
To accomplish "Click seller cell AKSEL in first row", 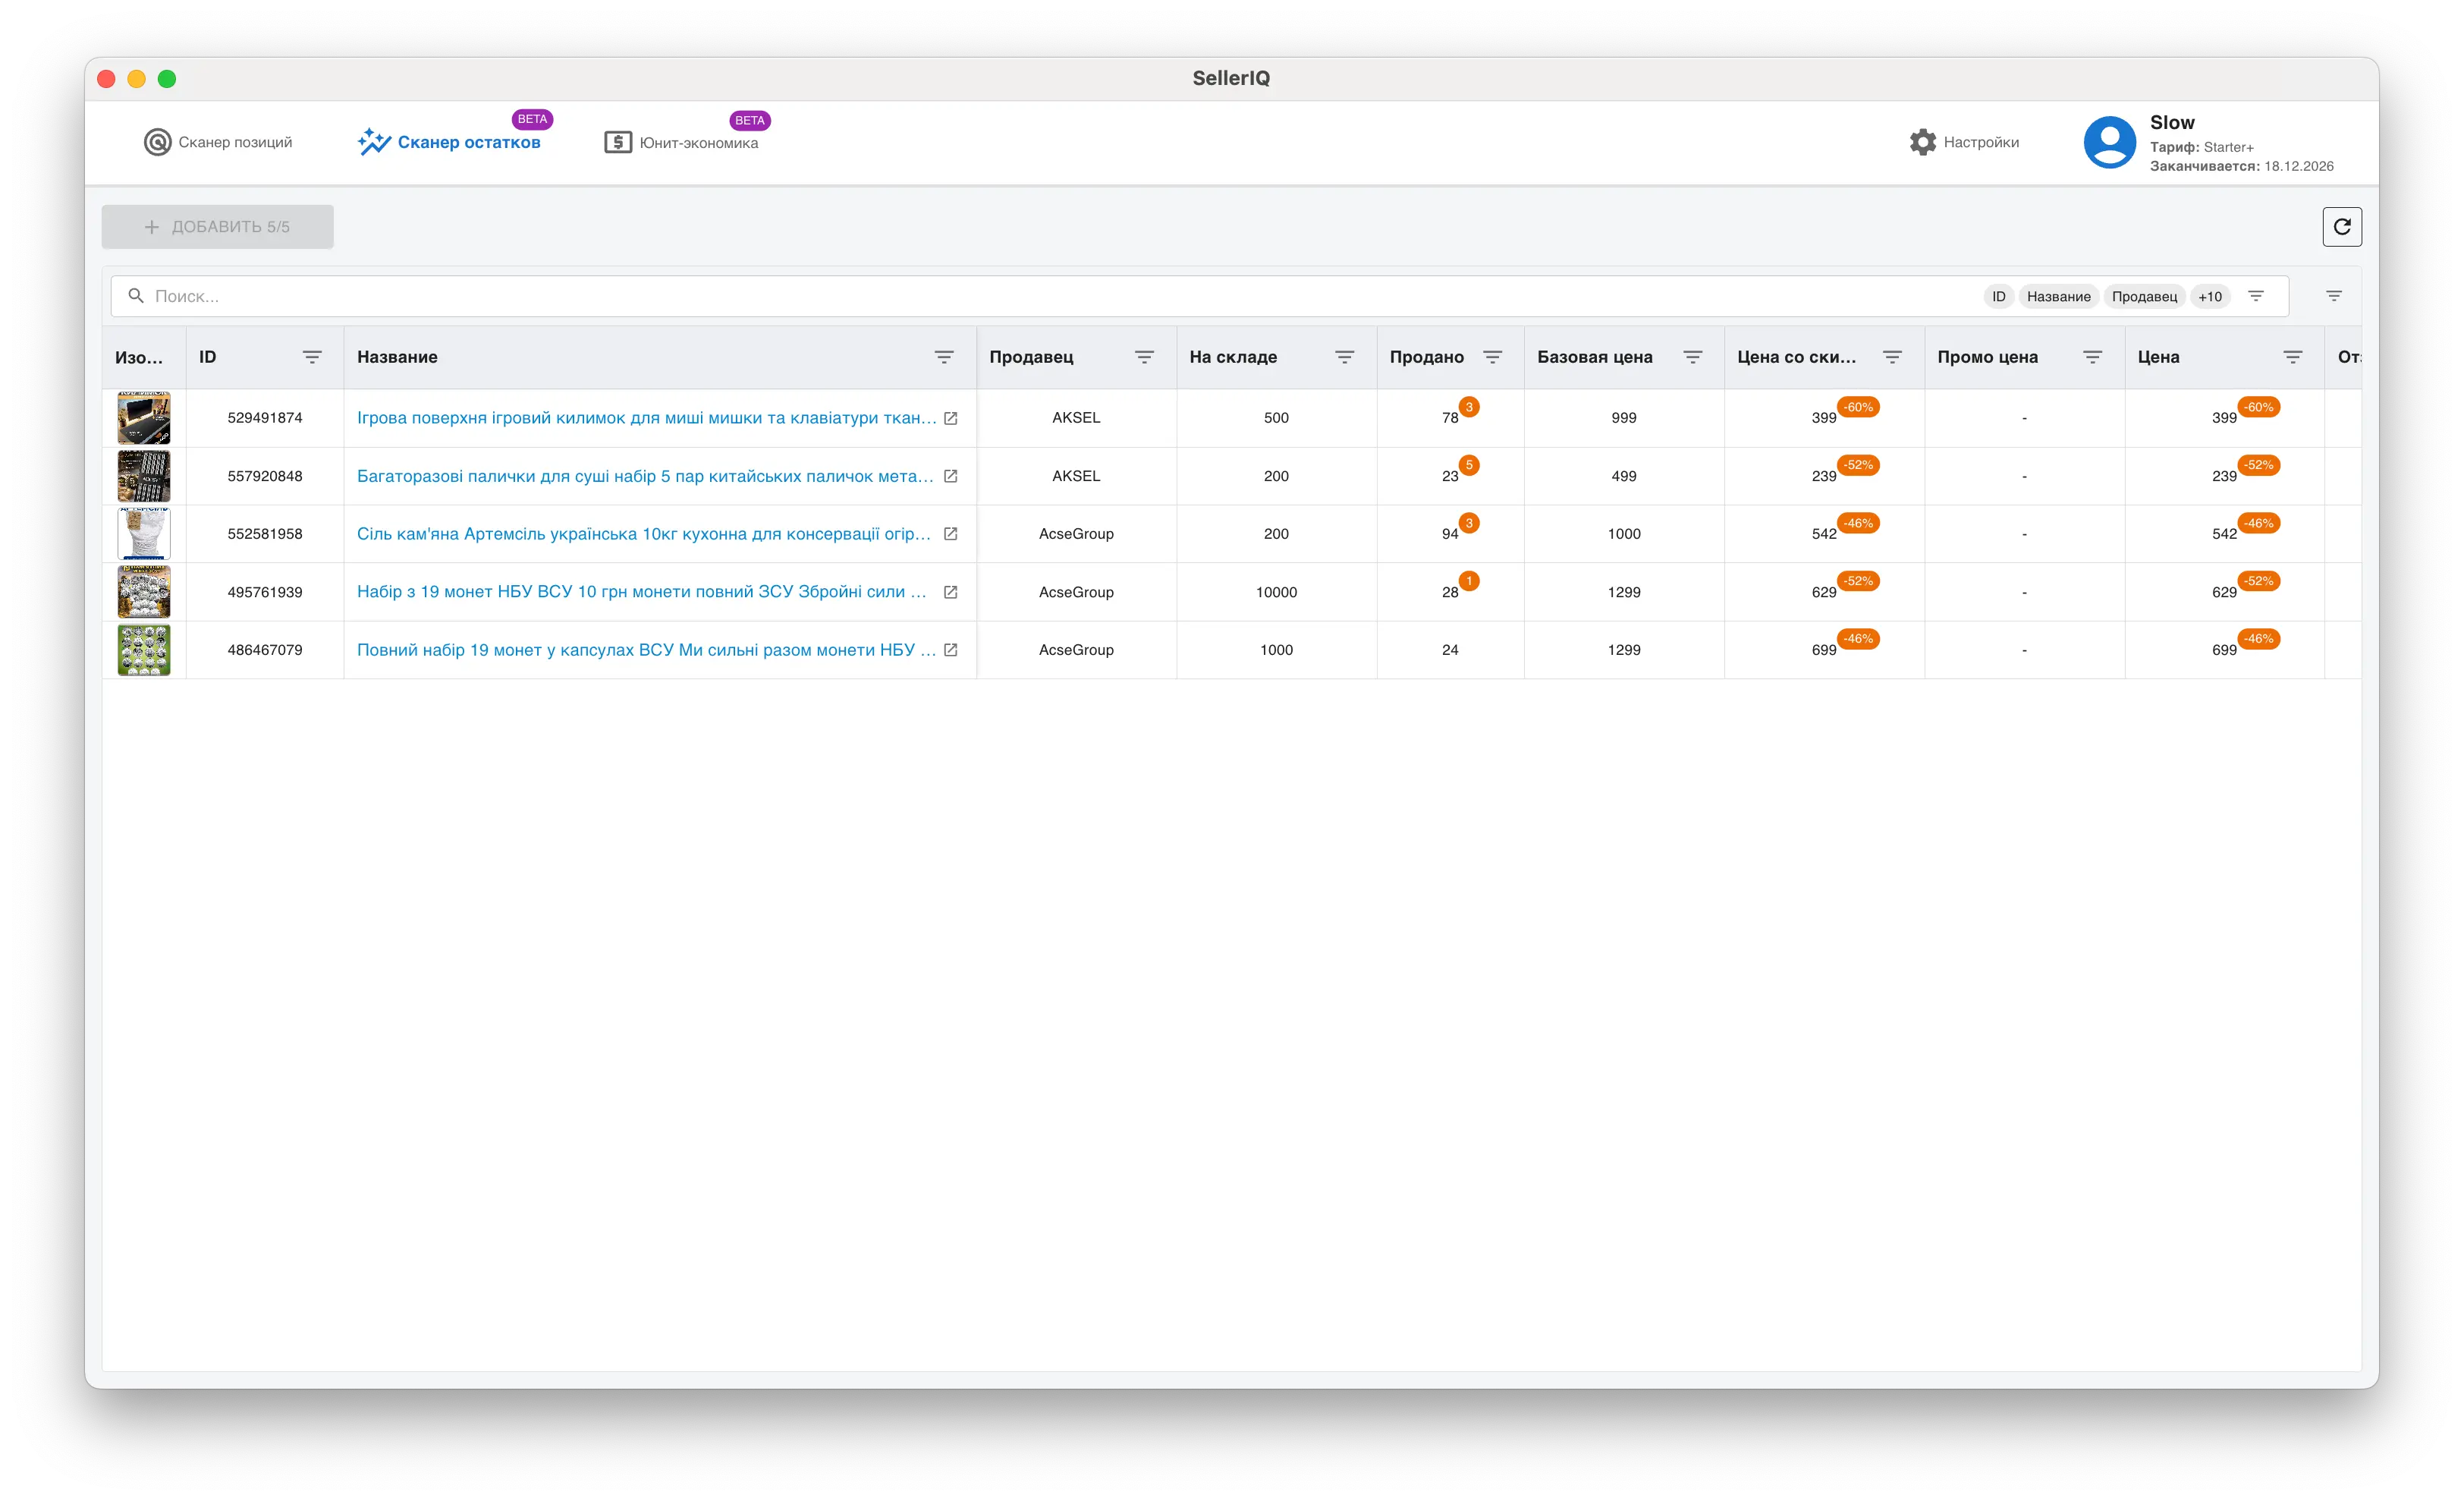I will pos(1076,418).
